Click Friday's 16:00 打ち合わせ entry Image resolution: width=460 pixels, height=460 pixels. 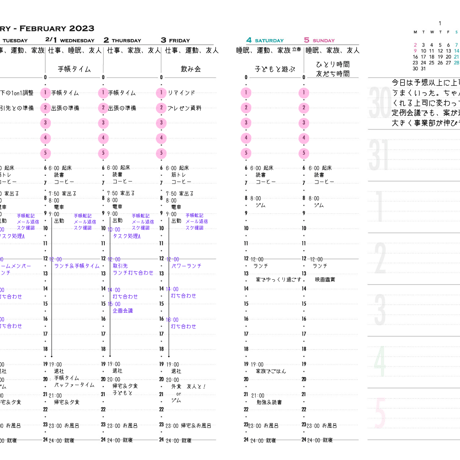coord(183,326)
